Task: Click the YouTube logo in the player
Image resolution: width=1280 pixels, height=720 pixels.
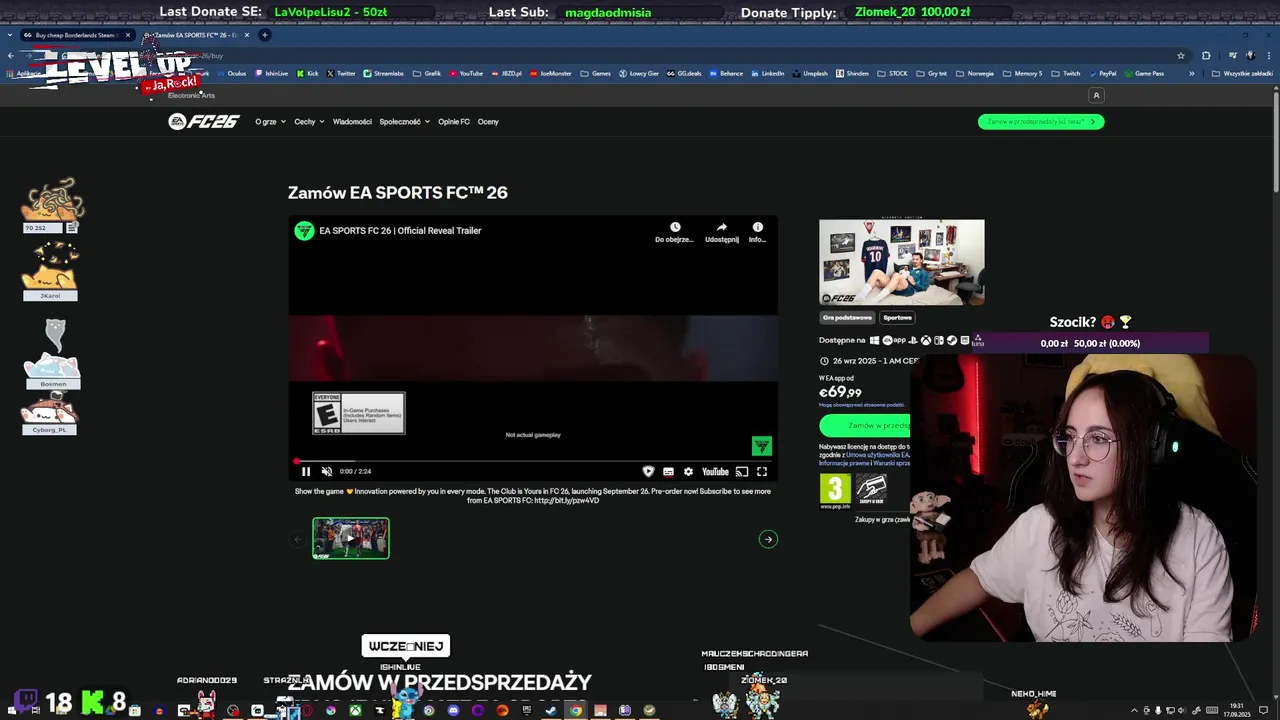Action: click(715, 472)
